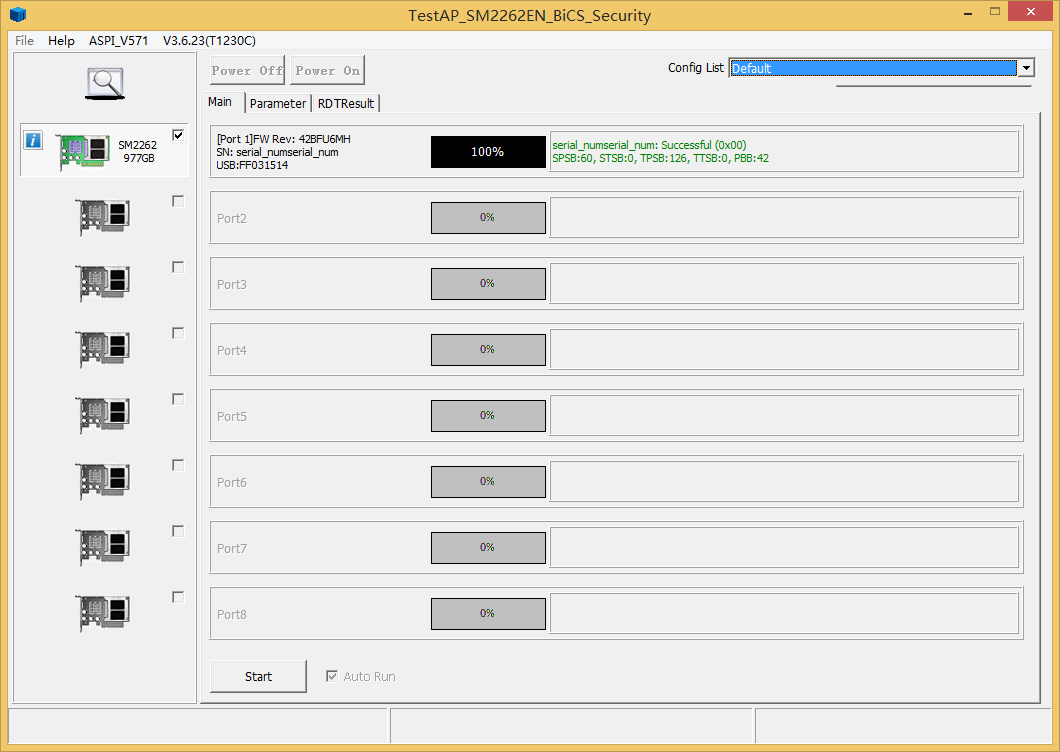Open the Config List dropdown arrow
This screenshot has height=752, width=1060.
point(1025,68)
